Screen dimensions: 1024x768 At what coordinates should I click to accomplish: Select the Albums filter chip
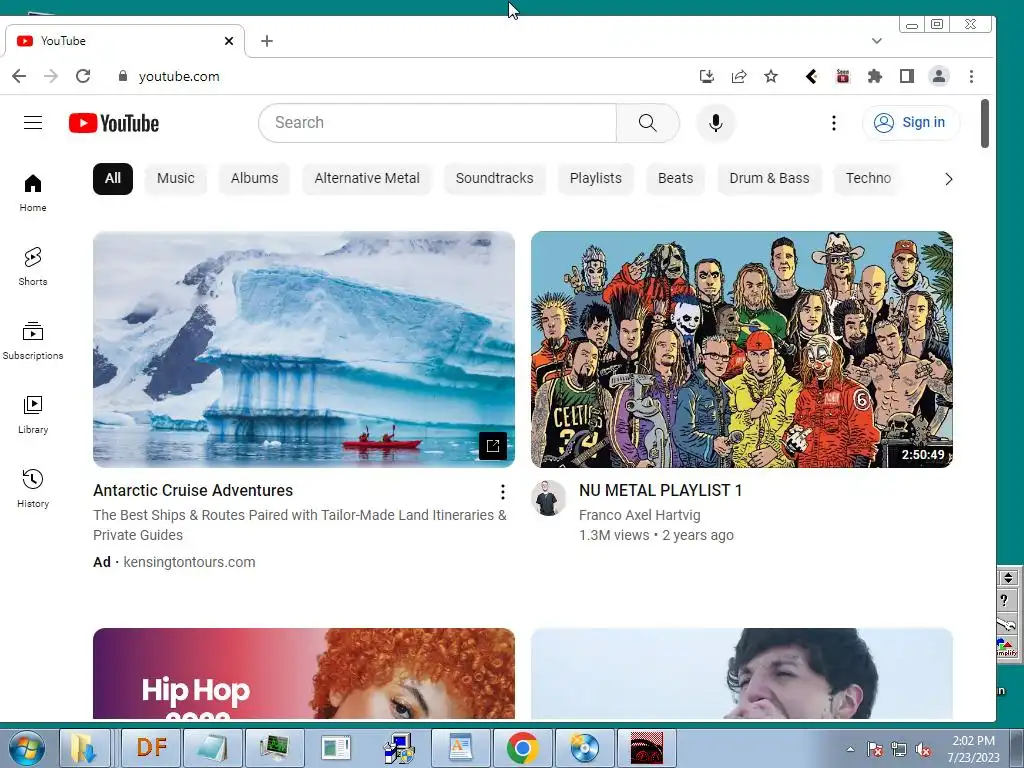click(x=254, y=179)
